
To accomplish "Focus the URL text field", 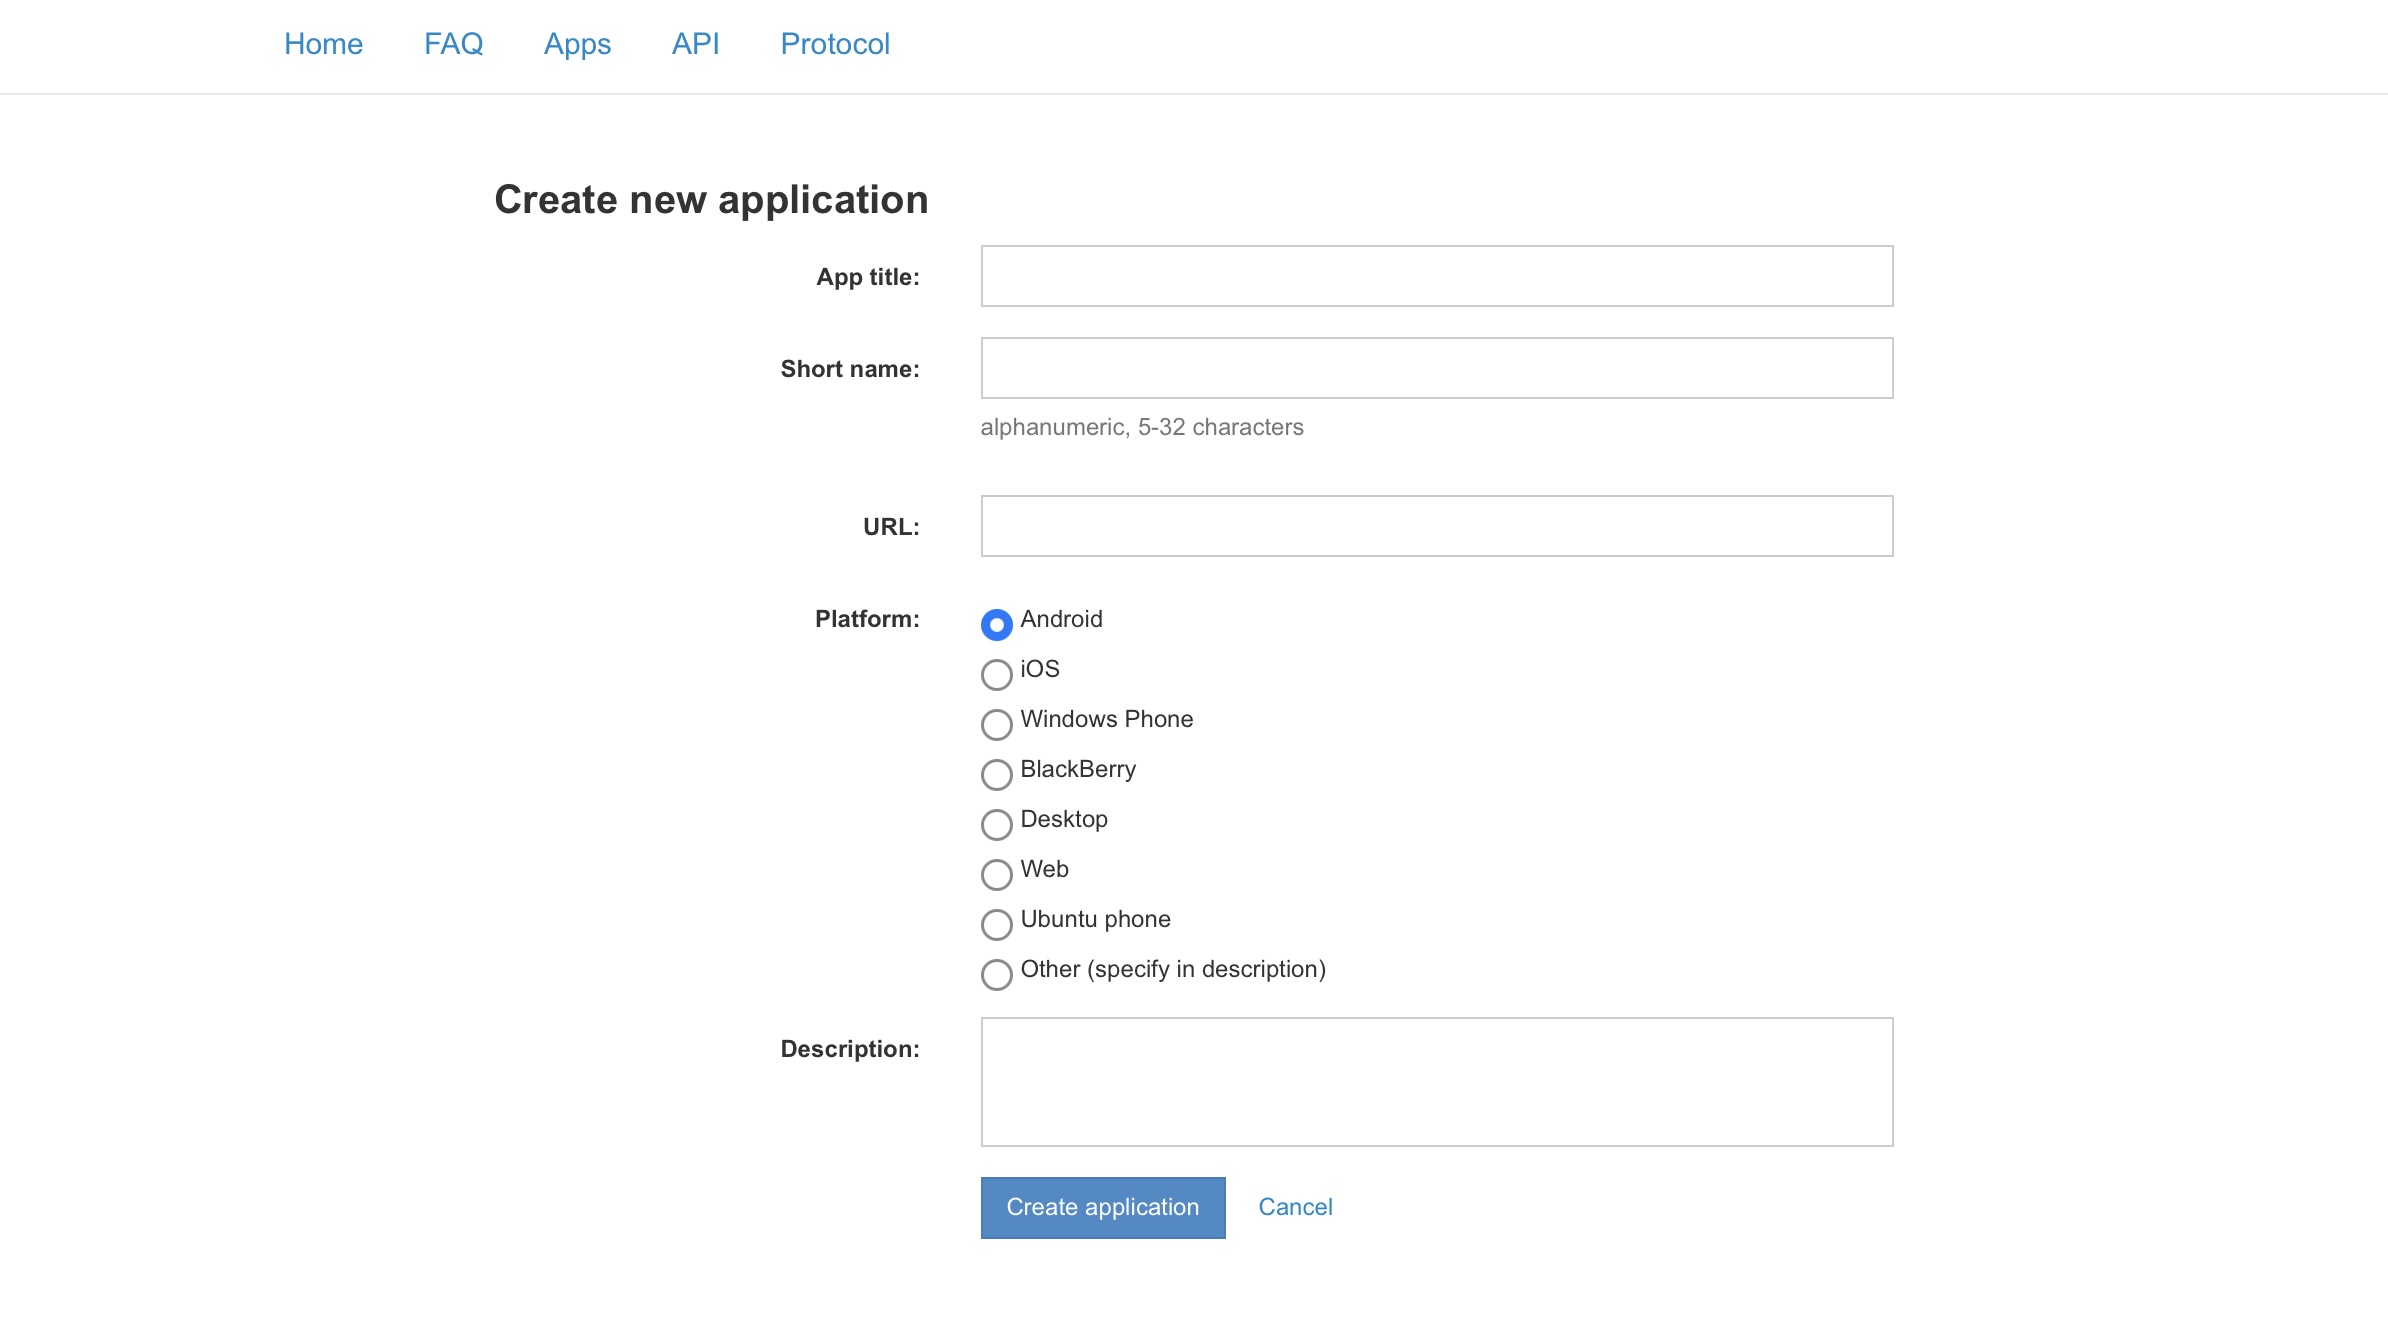I will pos(1436,526).
